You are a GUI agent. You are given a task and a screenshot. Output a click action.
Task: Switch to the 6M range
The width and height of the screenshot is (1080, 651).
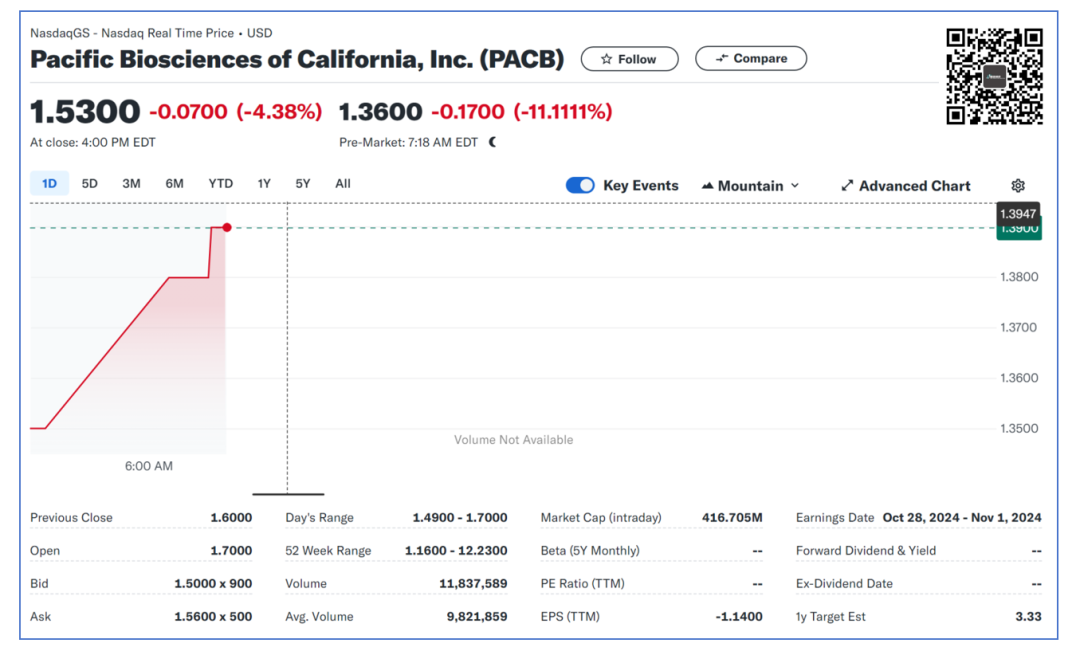click(174, 183)
